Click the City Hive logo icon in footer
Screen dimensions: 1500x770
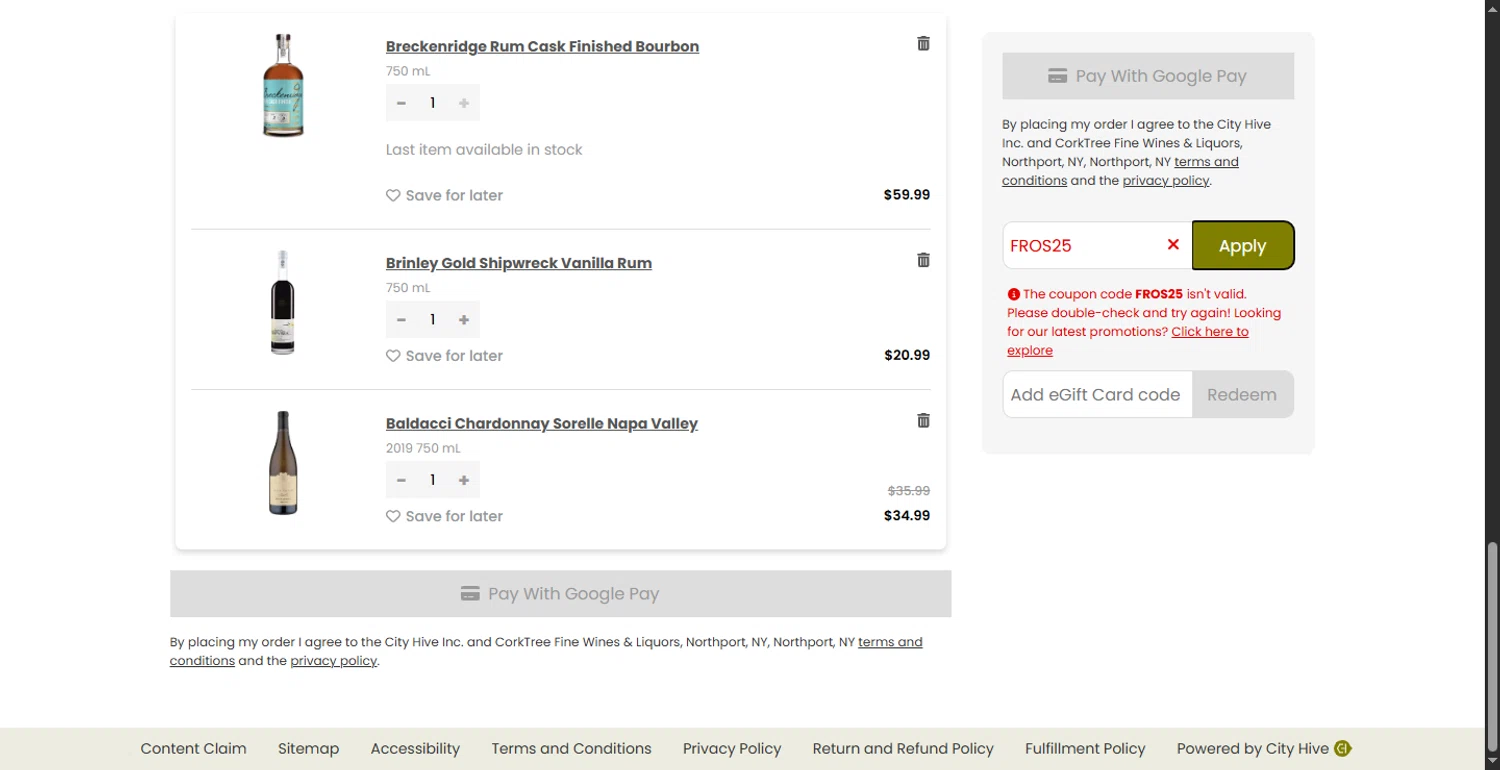[1343, 749]
